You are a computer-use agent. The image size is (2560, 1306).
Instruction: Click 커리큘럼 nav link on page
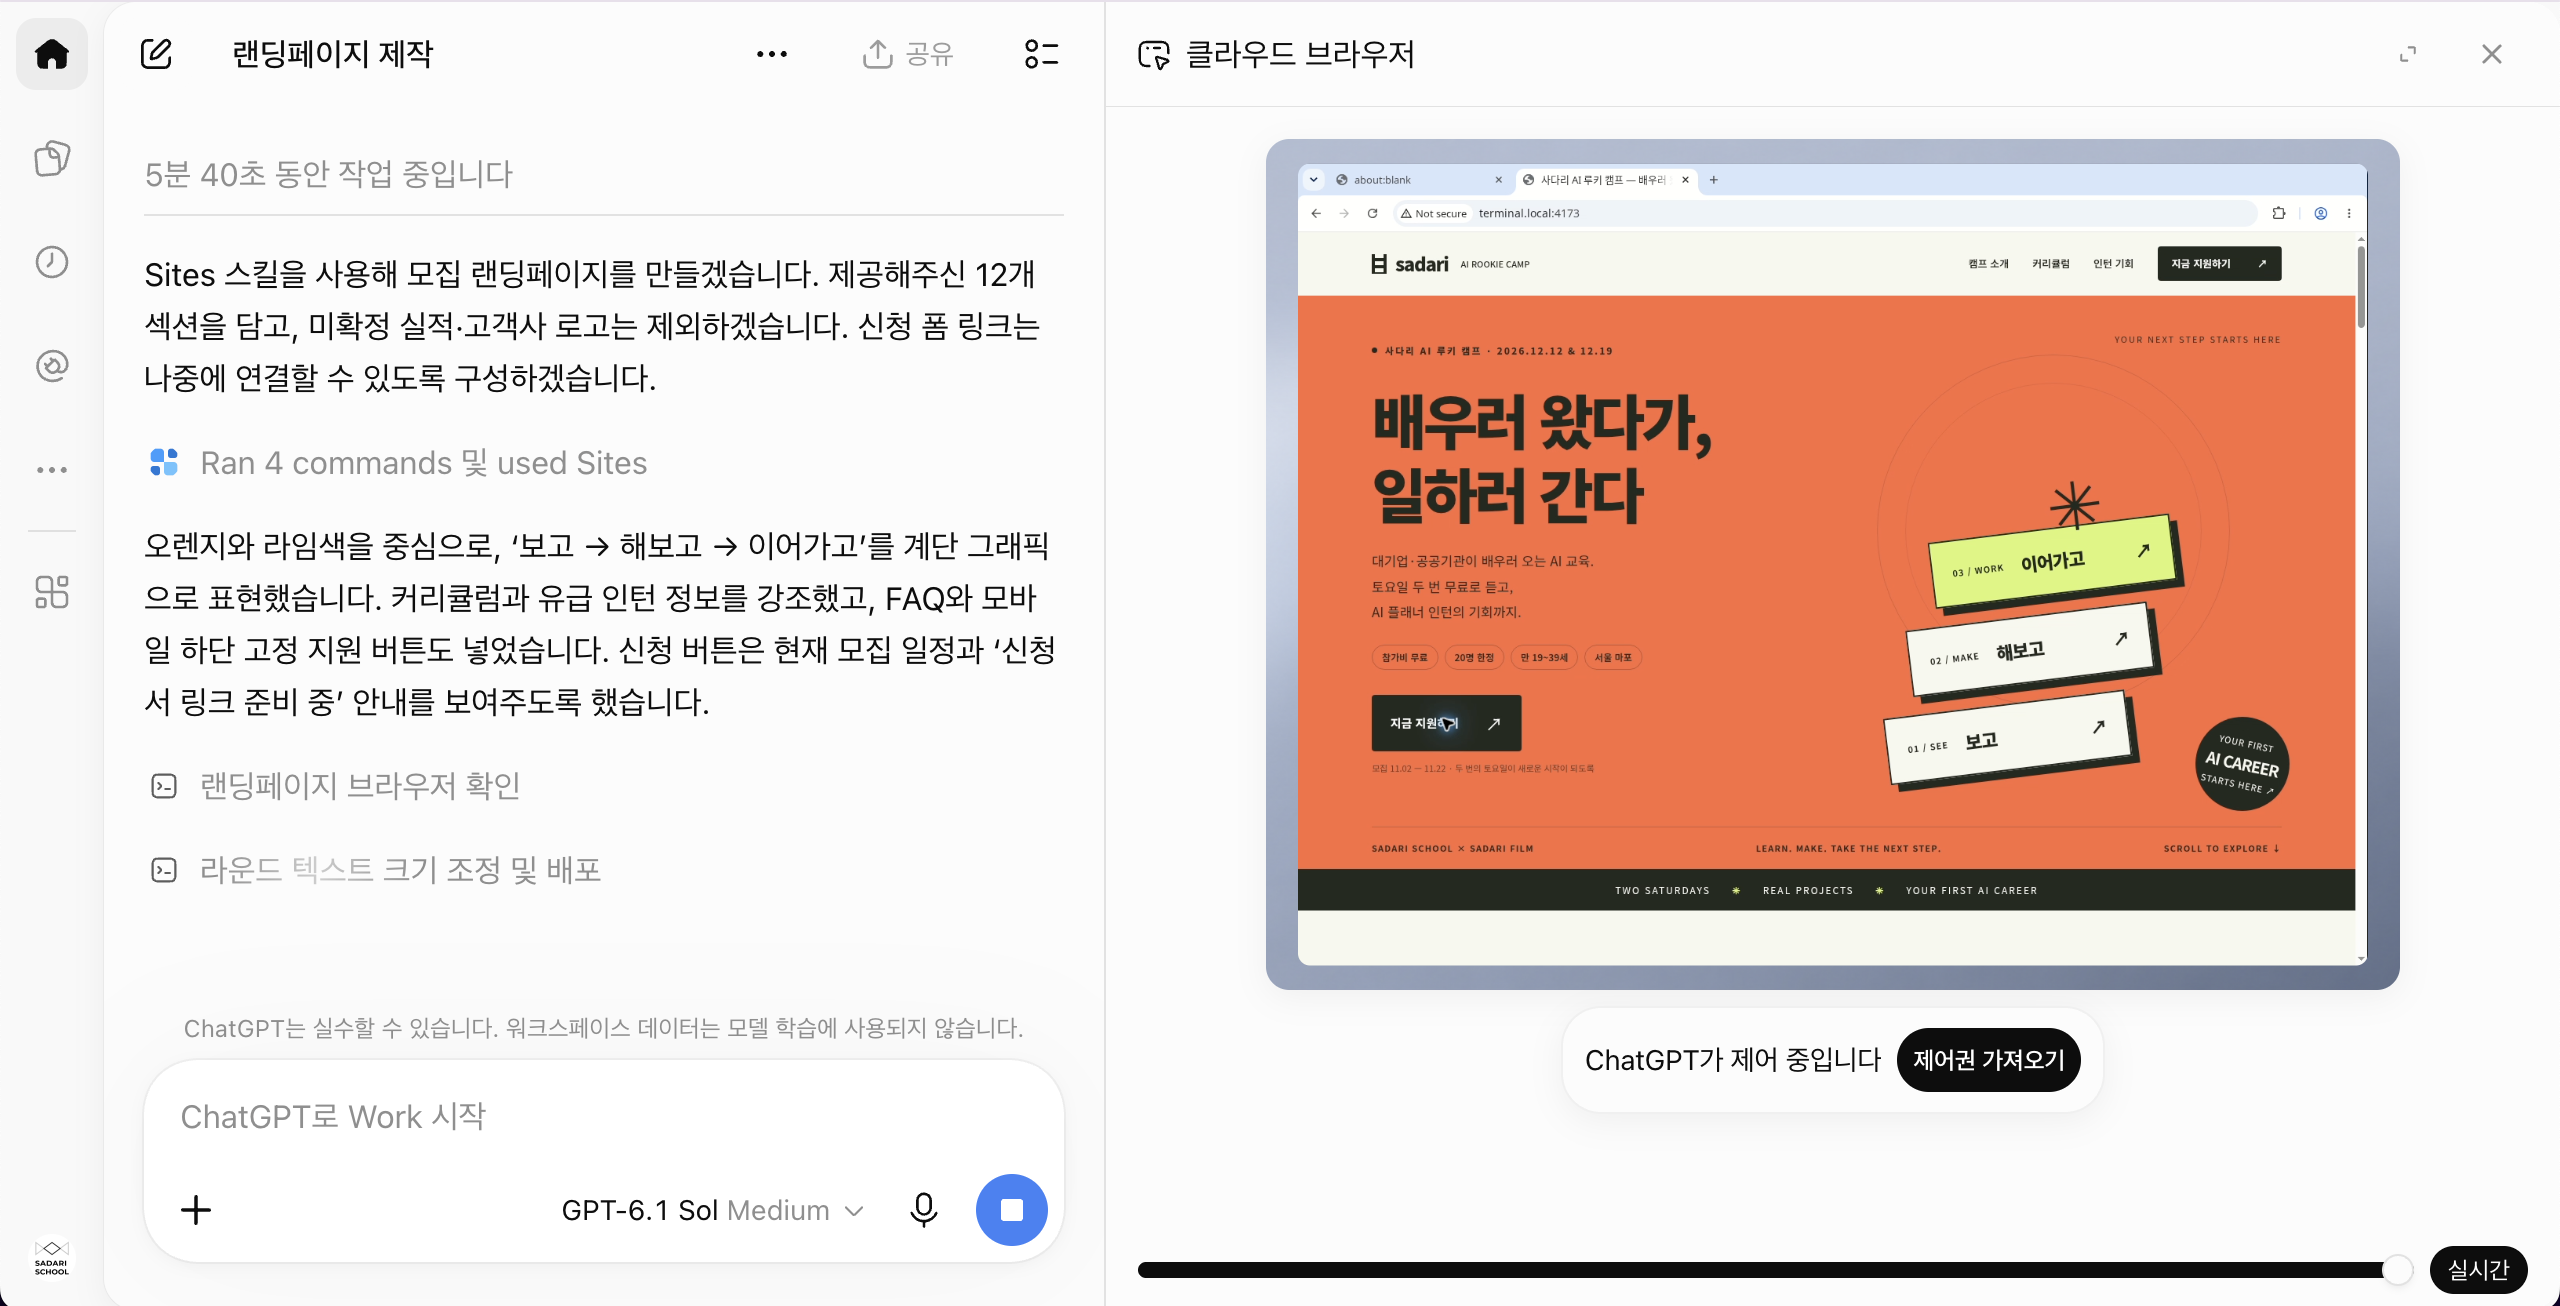coord(2051,264)
